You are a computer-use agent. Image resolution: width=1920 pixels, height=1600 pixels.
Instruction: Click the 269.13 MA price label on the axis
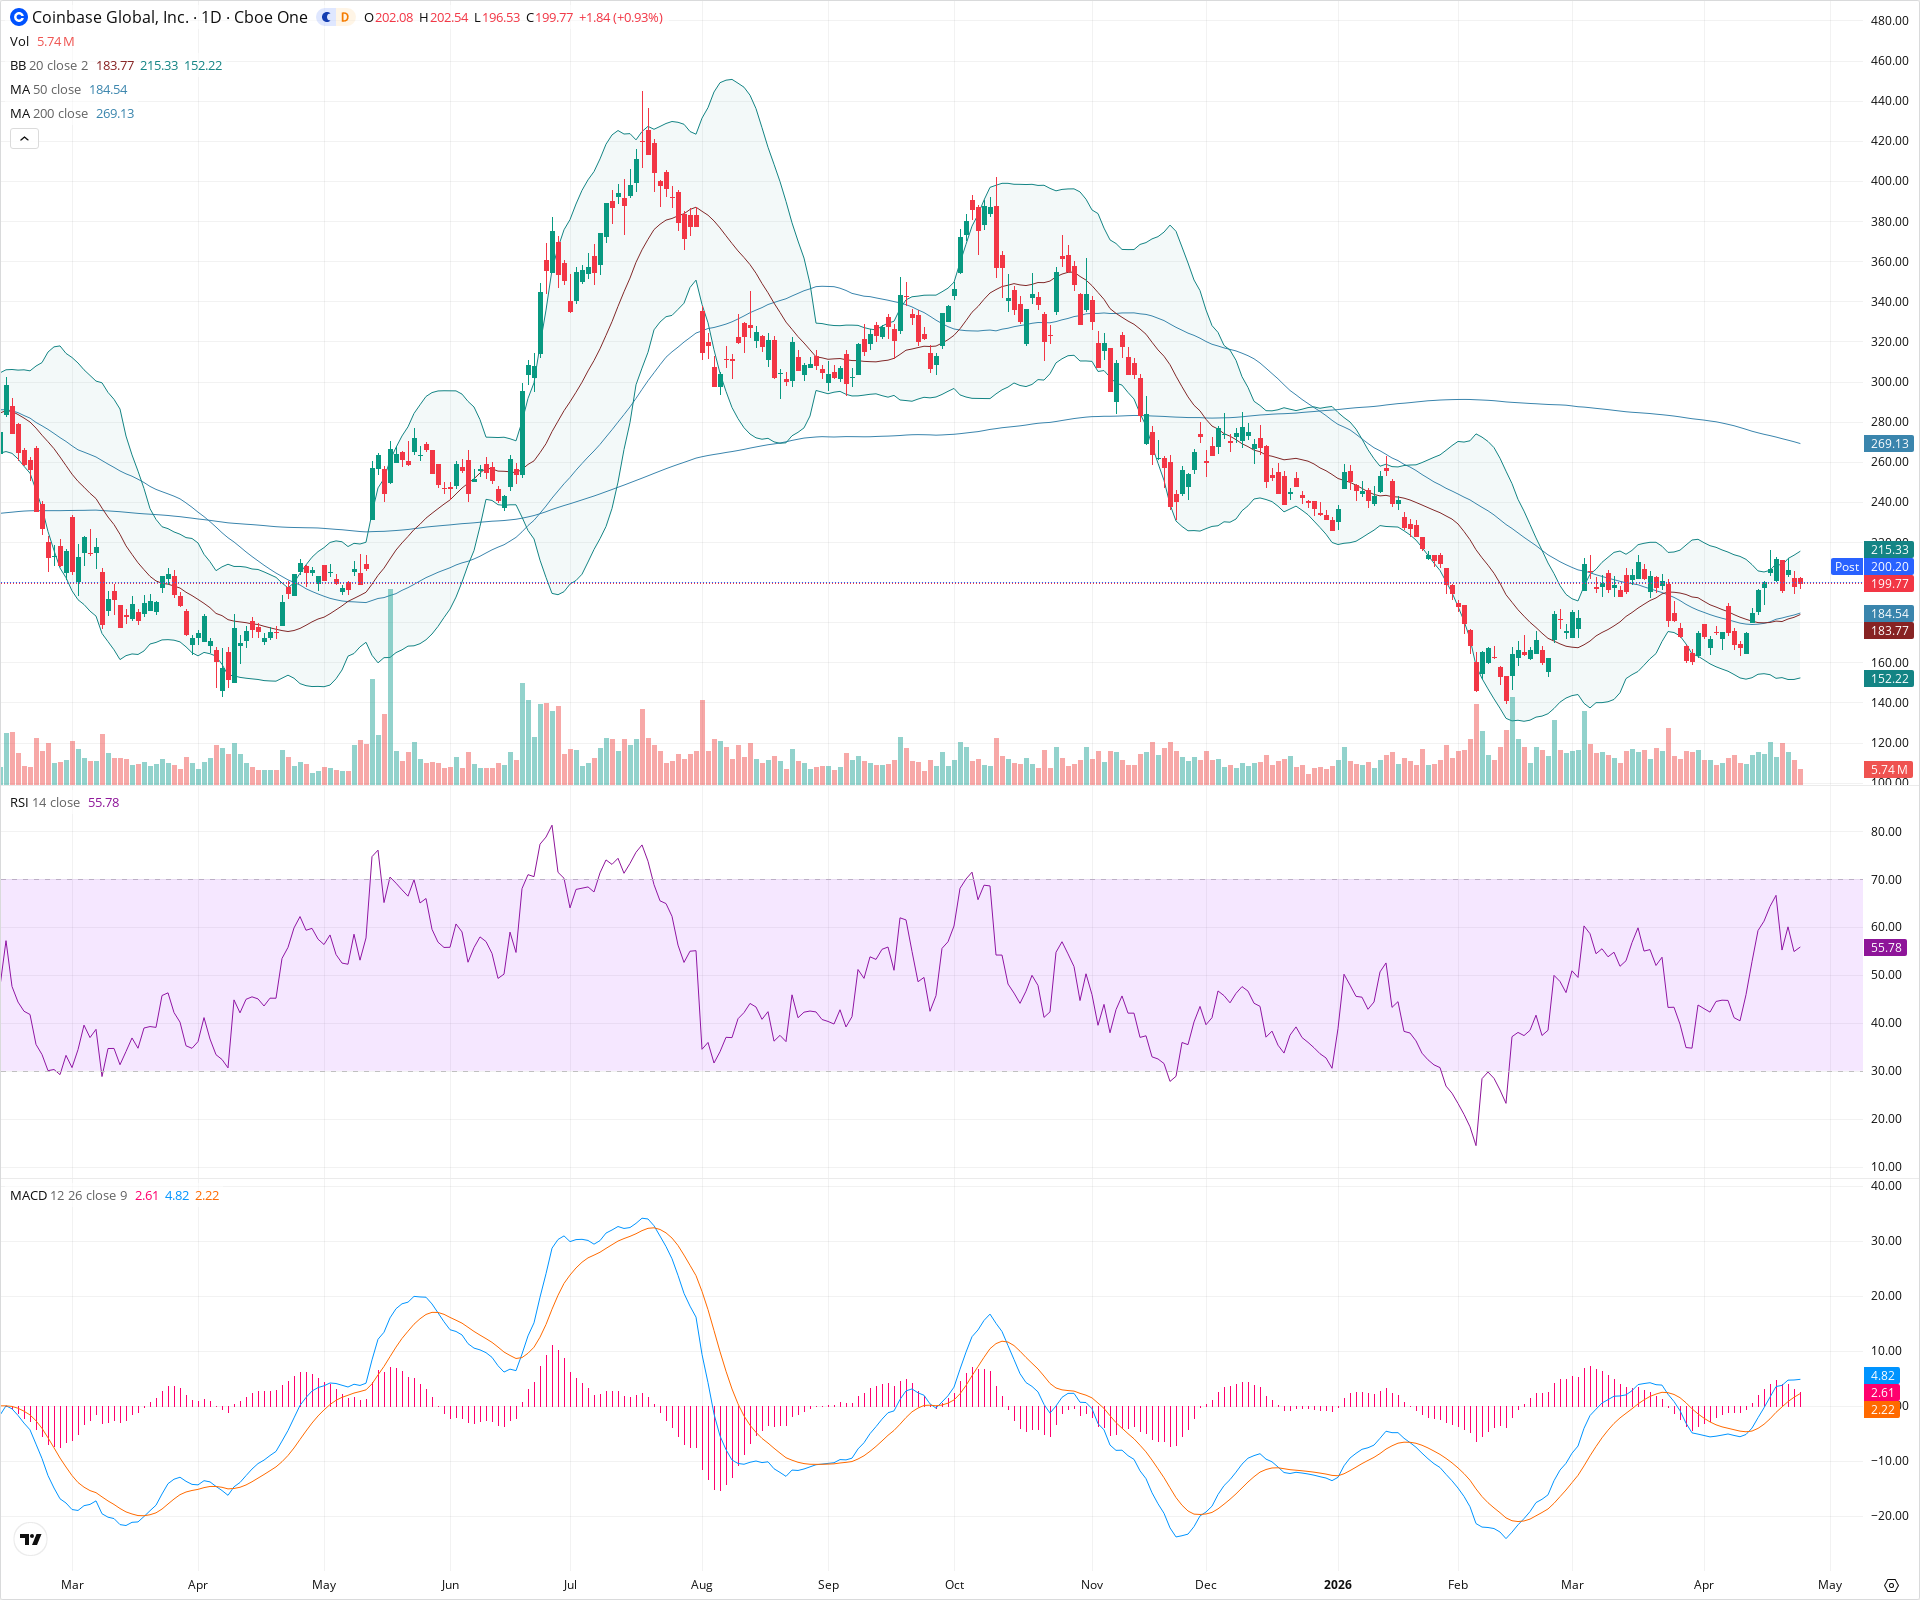coord(1888,444)
